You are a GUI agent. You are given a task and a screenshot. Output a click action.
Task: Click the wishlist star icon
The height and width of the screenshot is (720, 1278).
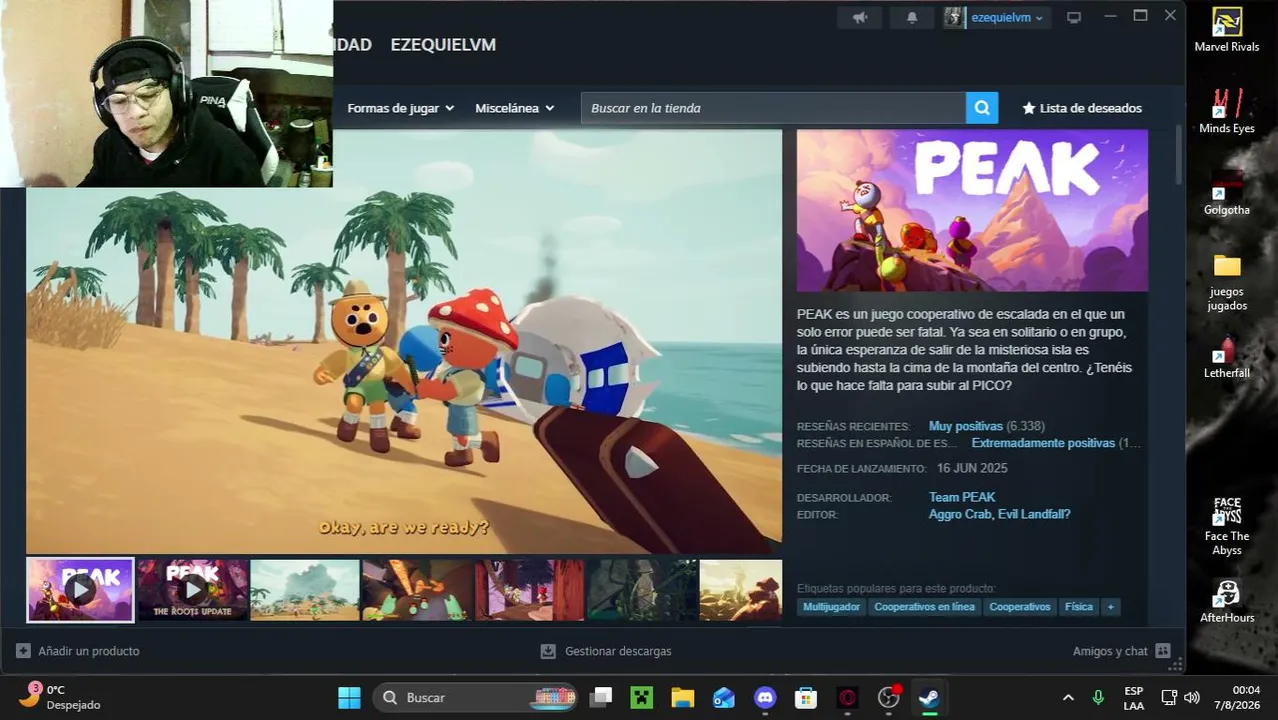click(x=1028, y=108)
